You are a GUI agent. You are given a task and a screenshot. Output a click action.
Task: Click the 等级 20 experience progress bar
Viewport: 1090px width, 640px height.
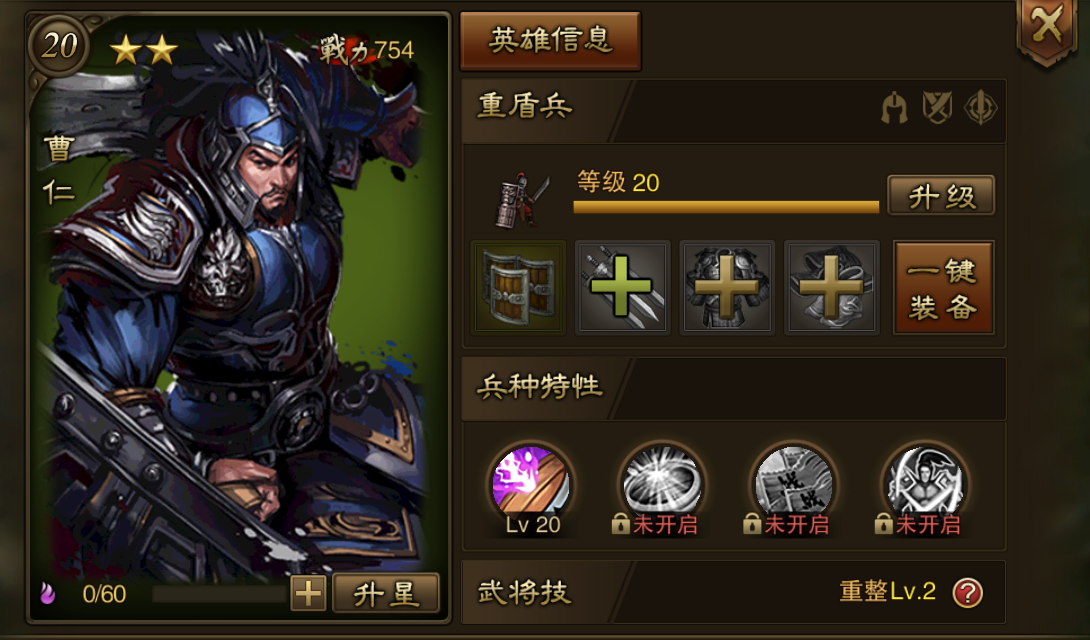click(726, 206)
